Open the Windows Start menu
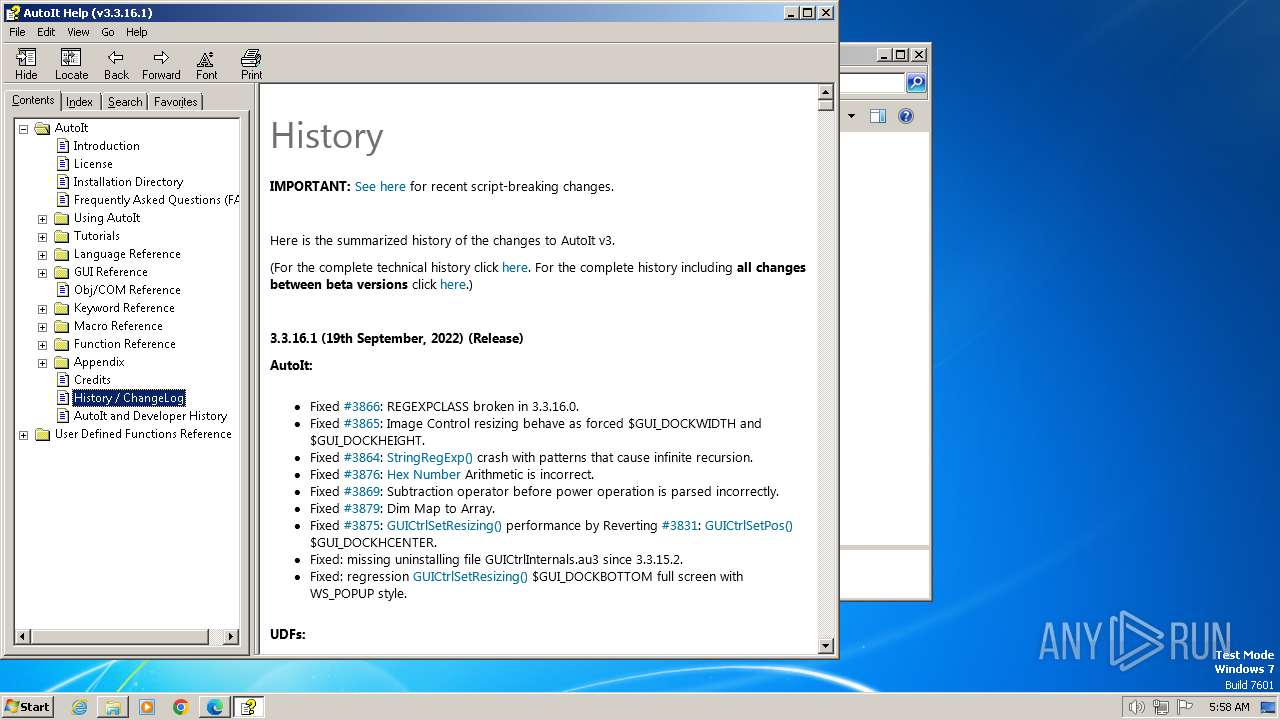The height and width of the screenshot is (720, 1280). pos(27,706)
